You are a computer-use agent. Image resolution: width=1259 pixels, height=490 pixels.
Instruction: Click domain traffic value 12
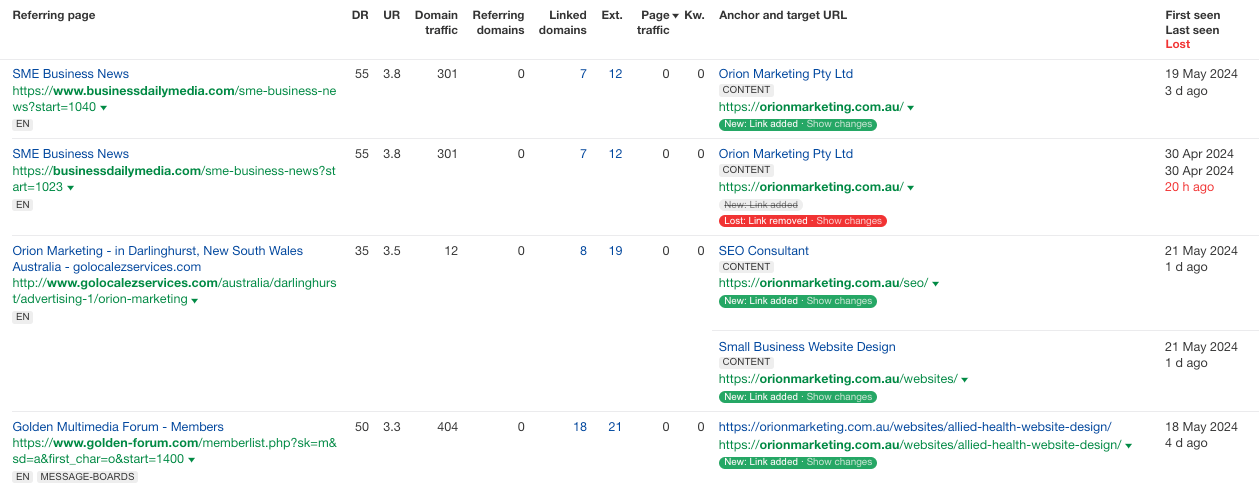pos(451,251)
